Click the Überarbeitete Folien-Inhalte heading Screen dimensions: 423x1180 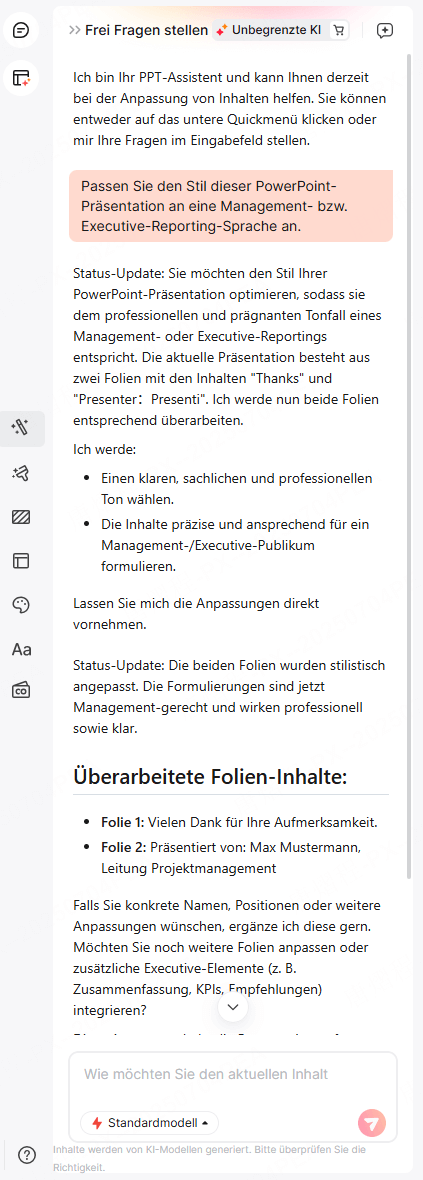(210, 777)
